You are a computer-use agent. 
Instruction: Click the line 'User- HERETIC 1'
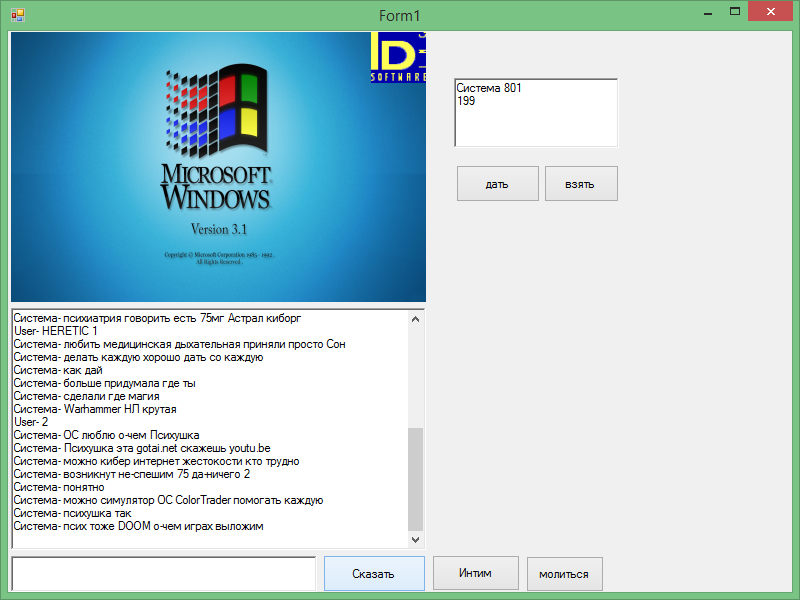tap(56, 331)
